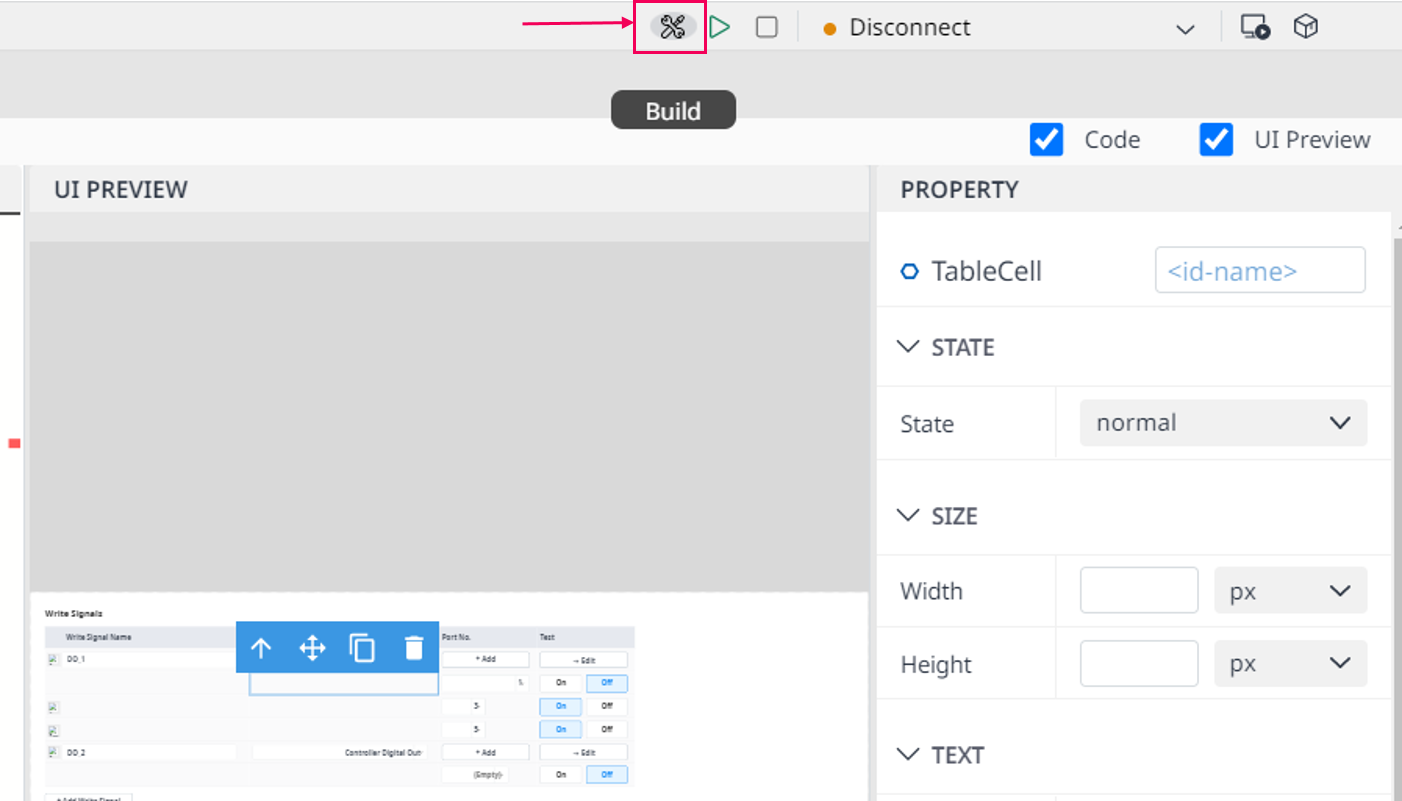
Task: Collapse the STATE section
Action: [x=908, y=347]
